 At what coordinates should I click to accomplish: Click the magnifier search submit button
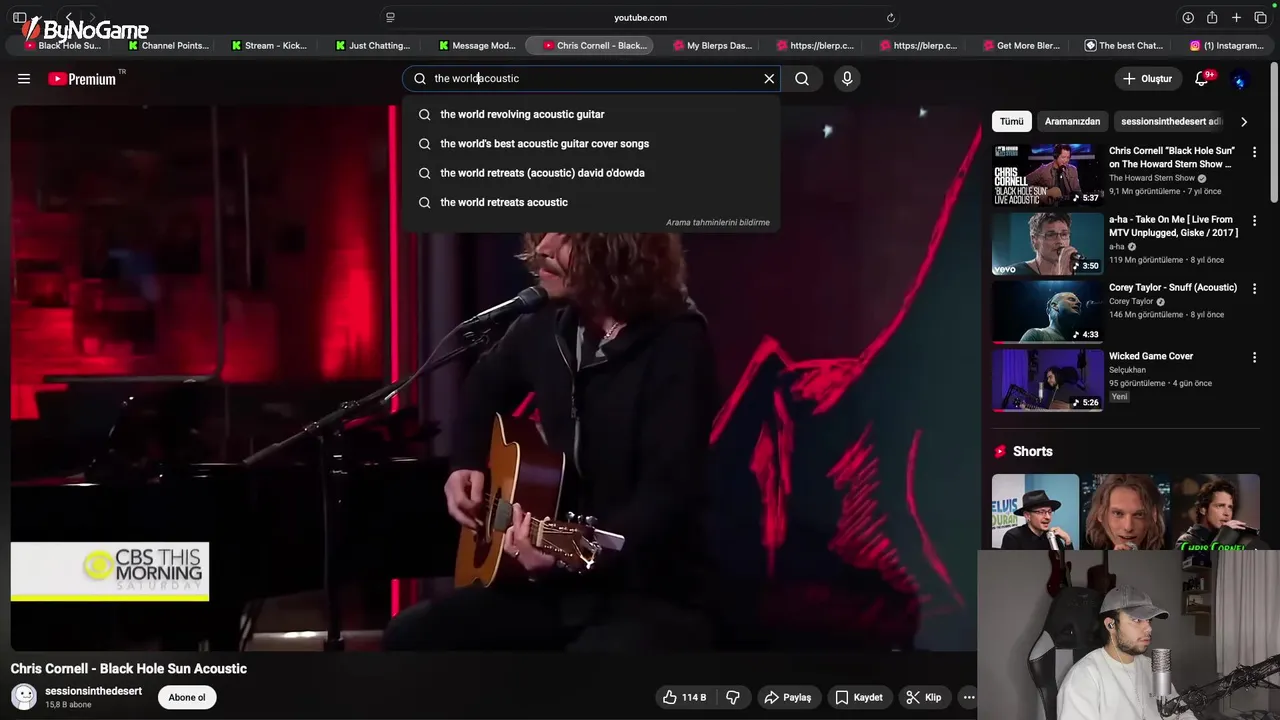pyautogui.click(x=802, y=78)
